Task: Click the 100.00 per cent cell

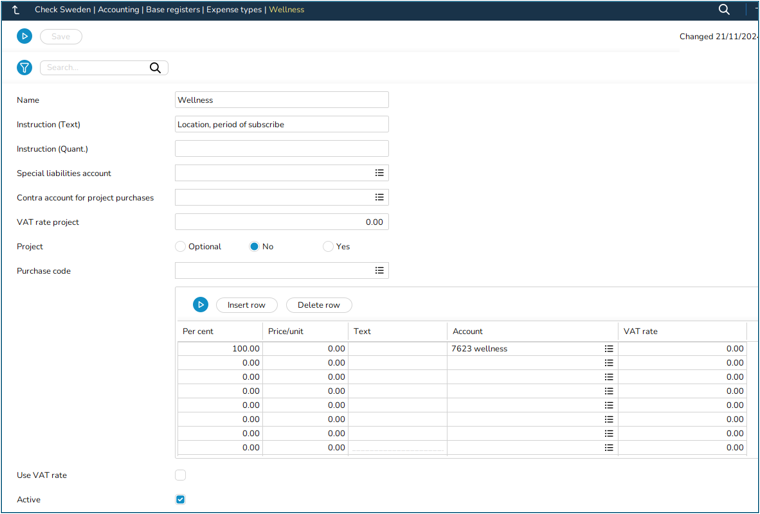Action: click(x=220, y=349)
